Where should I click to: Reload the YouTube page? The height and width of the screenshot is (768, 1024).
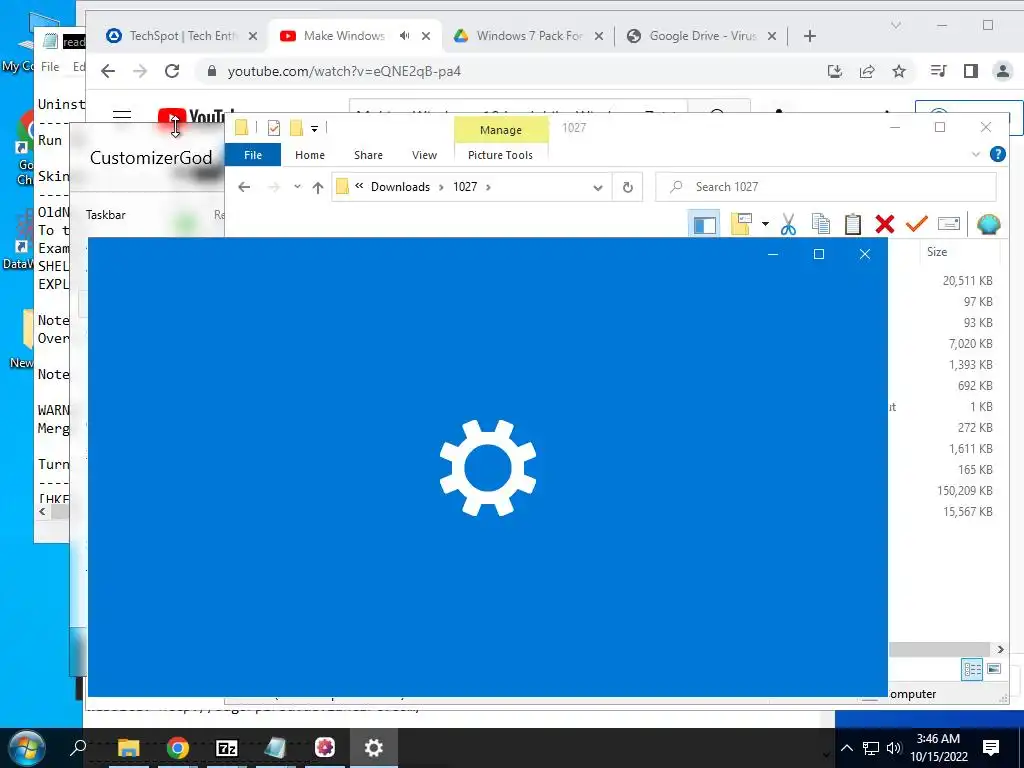click(172, 71)
